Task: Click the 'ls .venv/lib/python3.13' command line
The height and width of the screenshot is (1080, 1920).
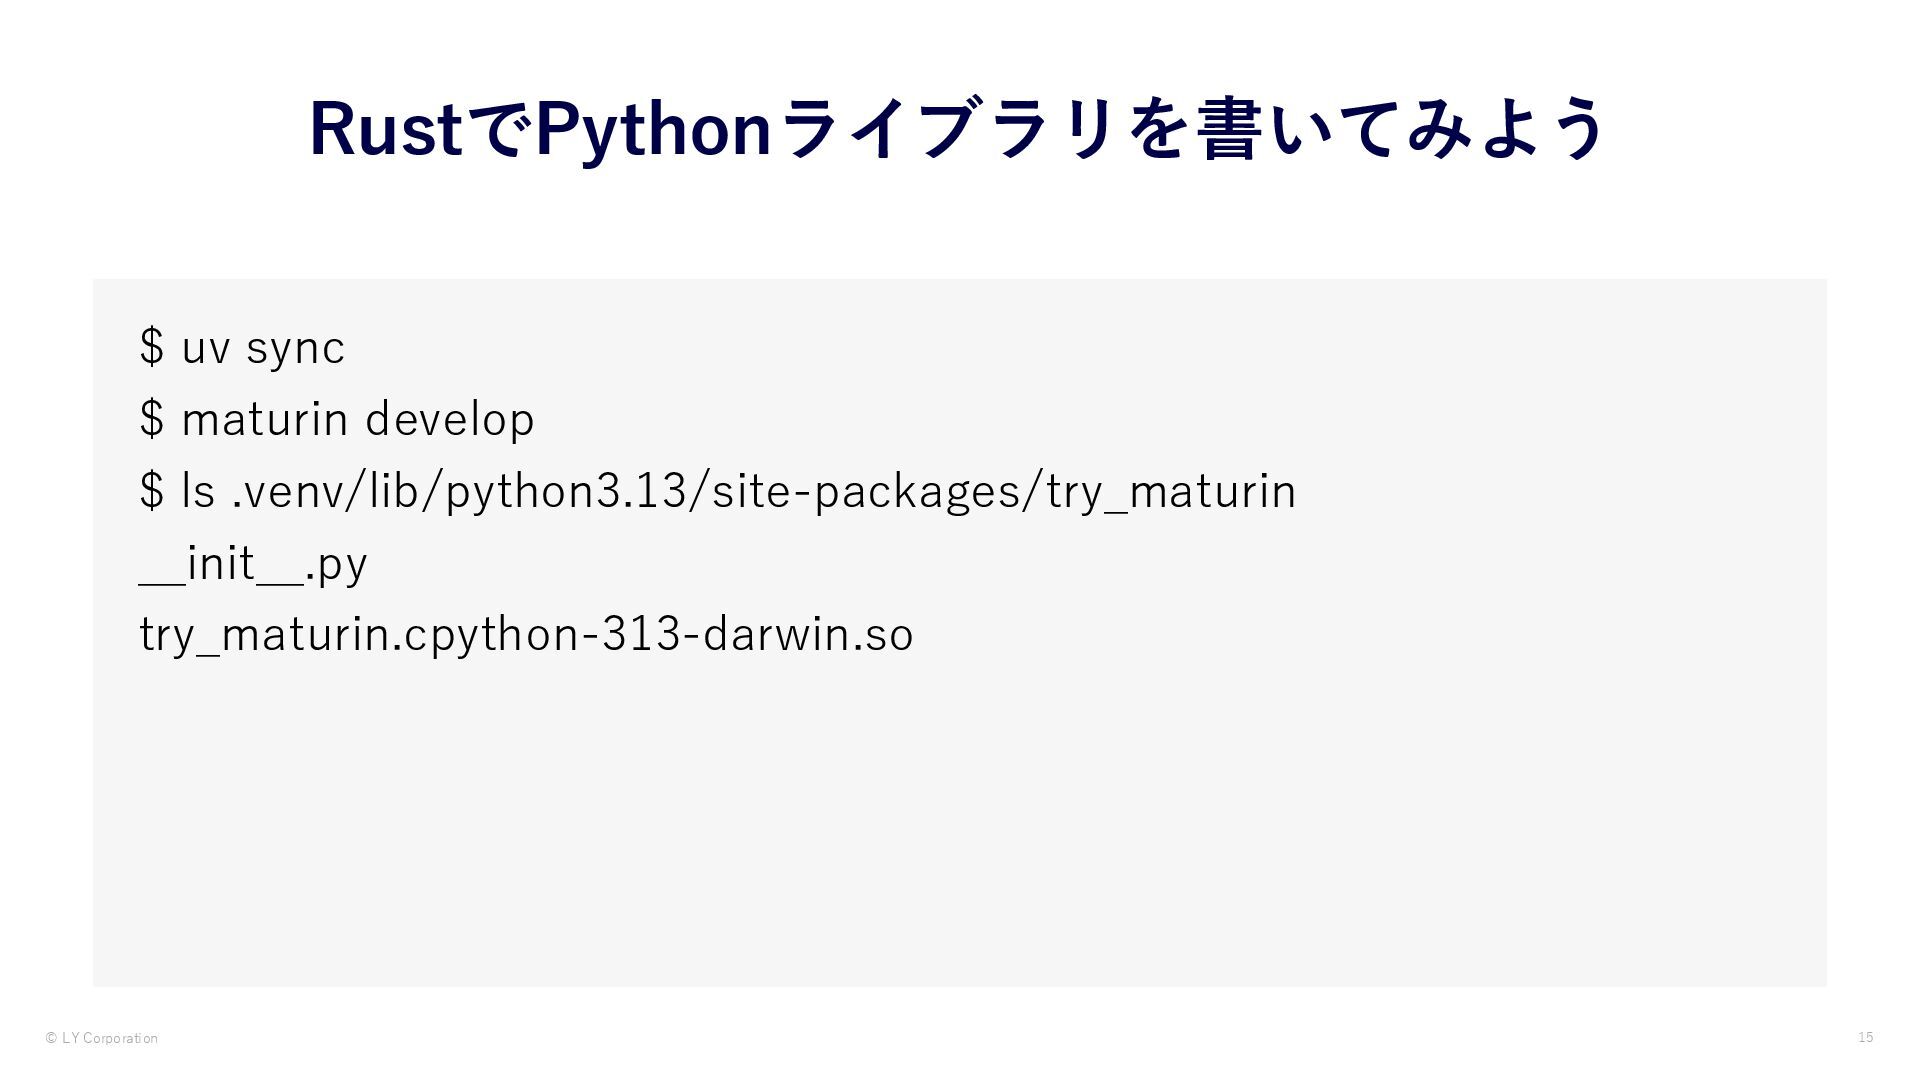Action: pos(717,491)
